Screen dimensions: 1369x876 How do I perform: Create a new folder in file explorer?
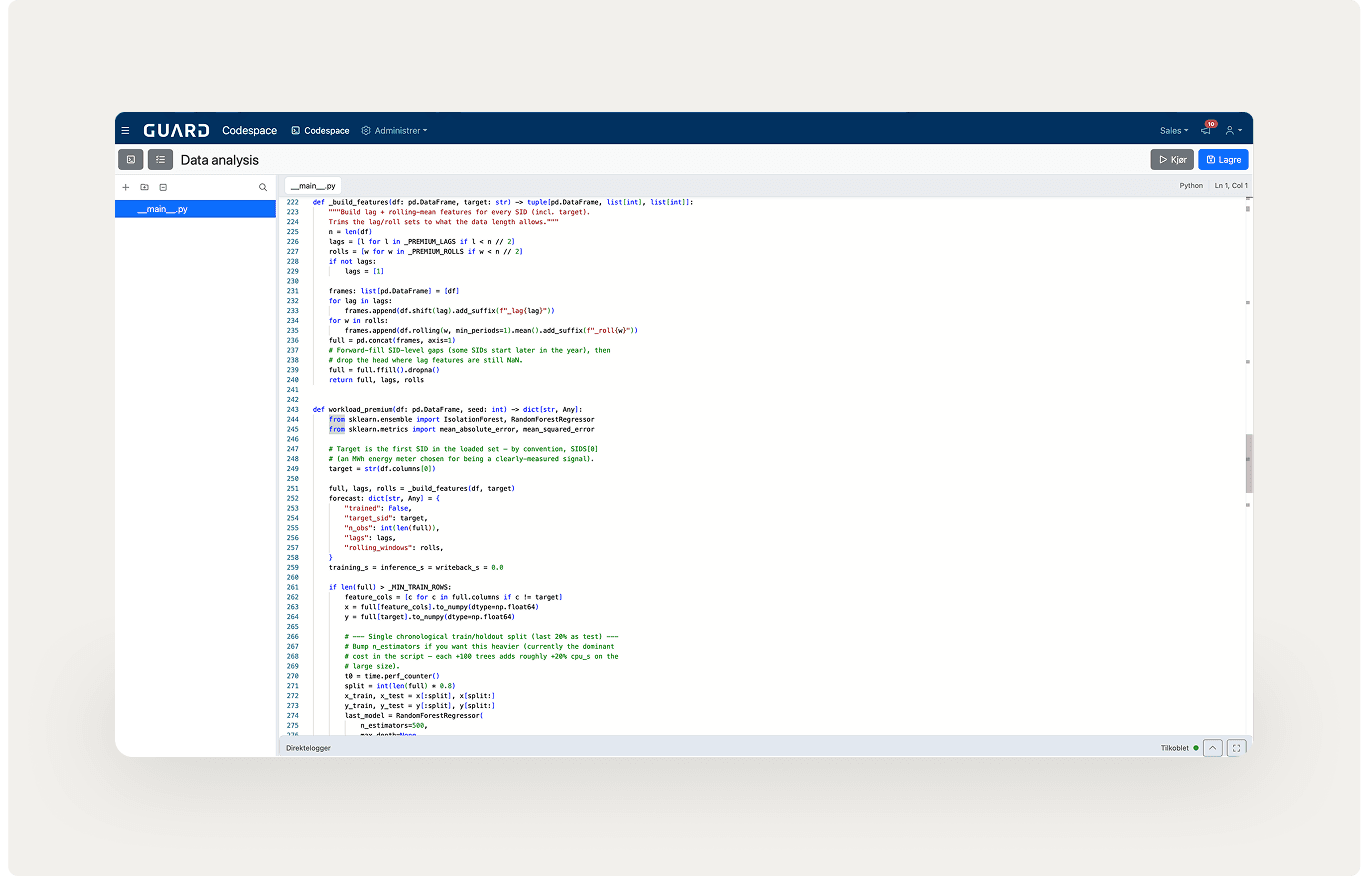point(144,187)
